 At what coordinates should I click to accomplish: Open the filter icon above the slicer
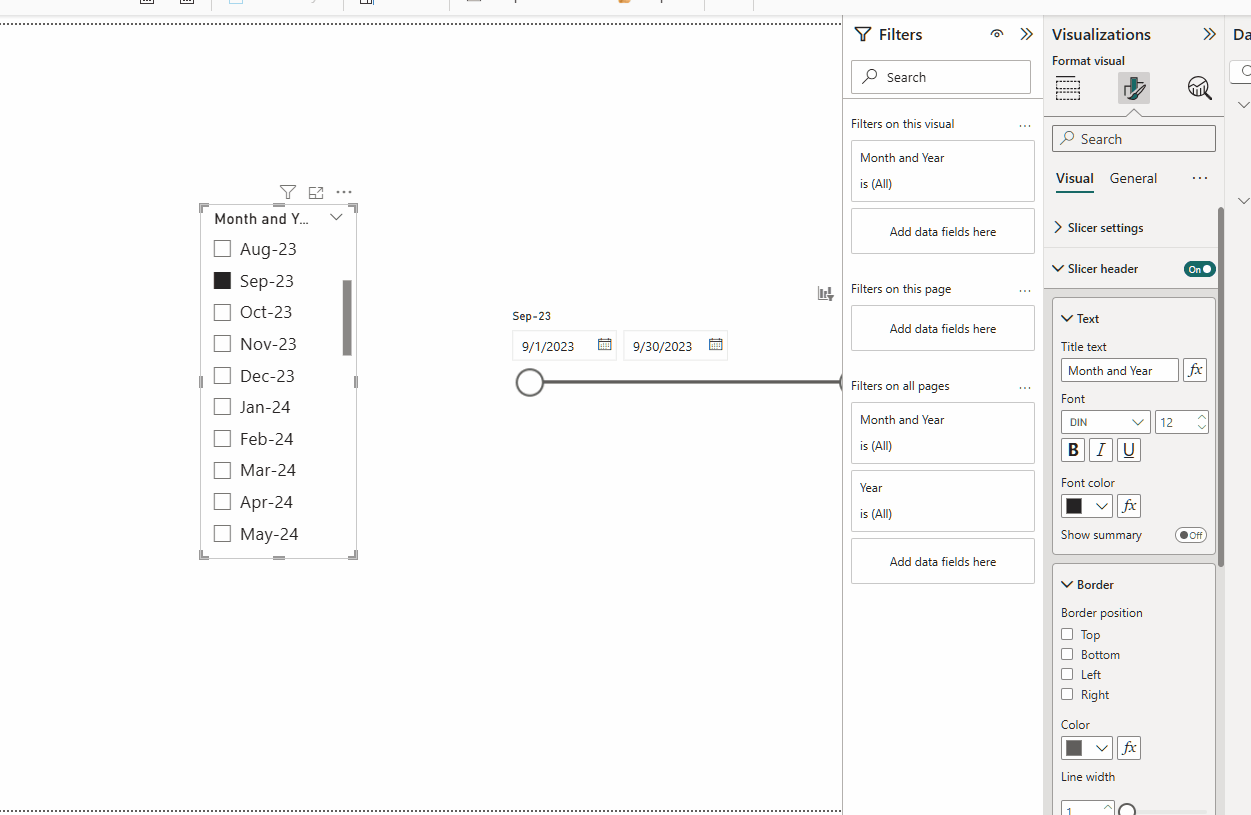coord(288,192)
